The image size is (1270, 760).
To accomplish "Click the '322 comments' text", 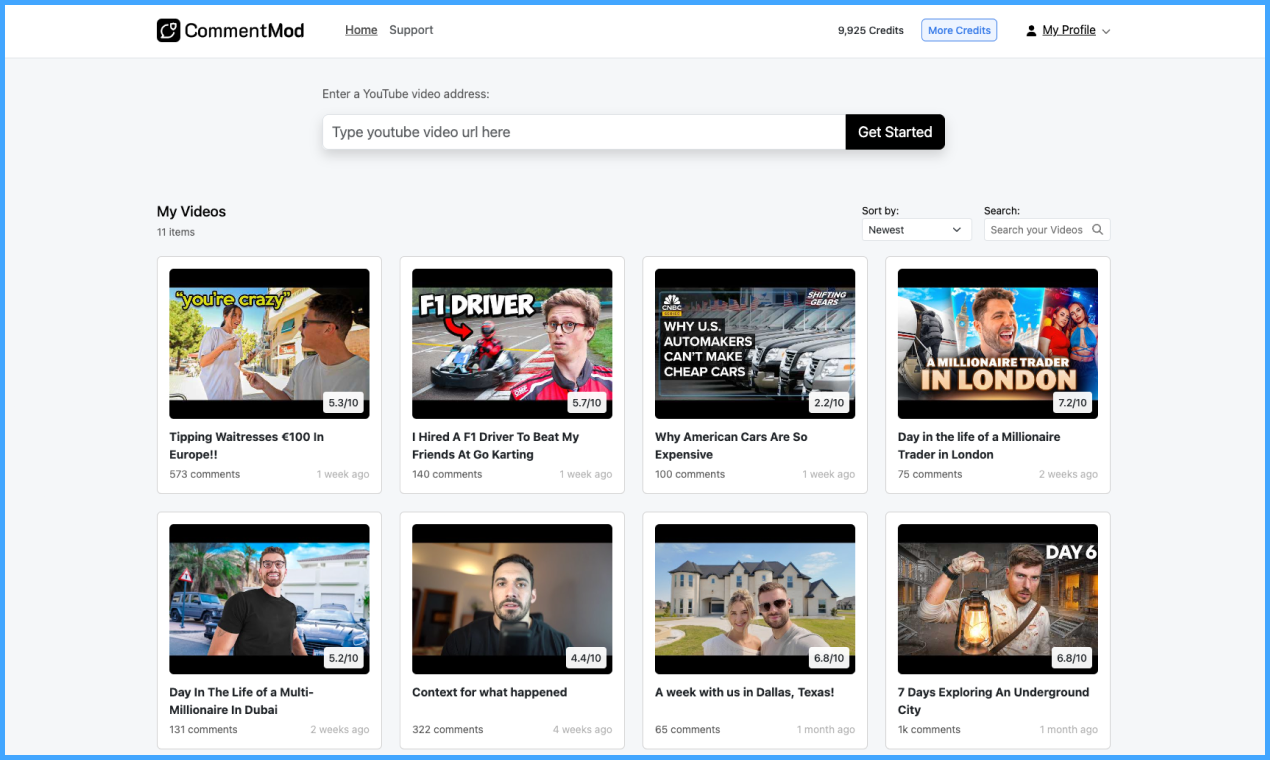I will [x=448, y=729].
